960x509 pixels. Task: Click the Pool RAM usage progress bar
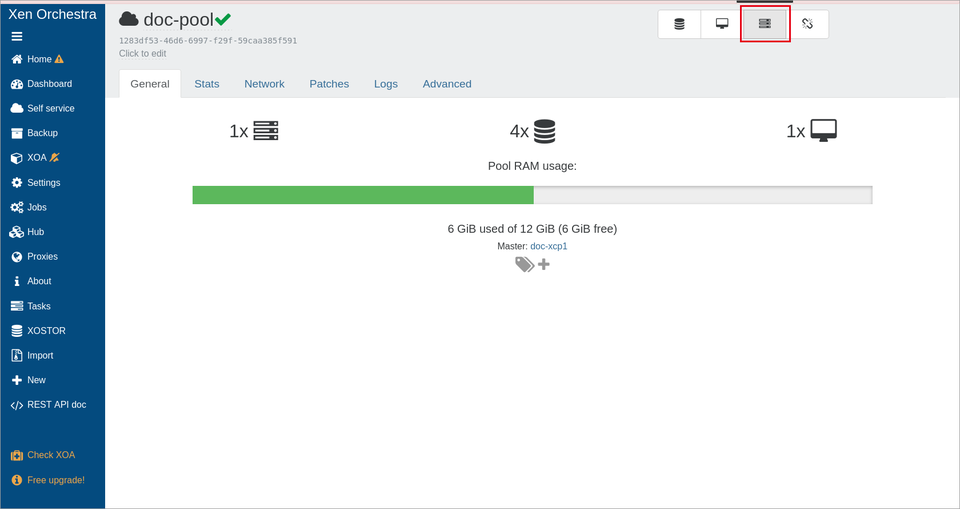click(x=532, y=195)
